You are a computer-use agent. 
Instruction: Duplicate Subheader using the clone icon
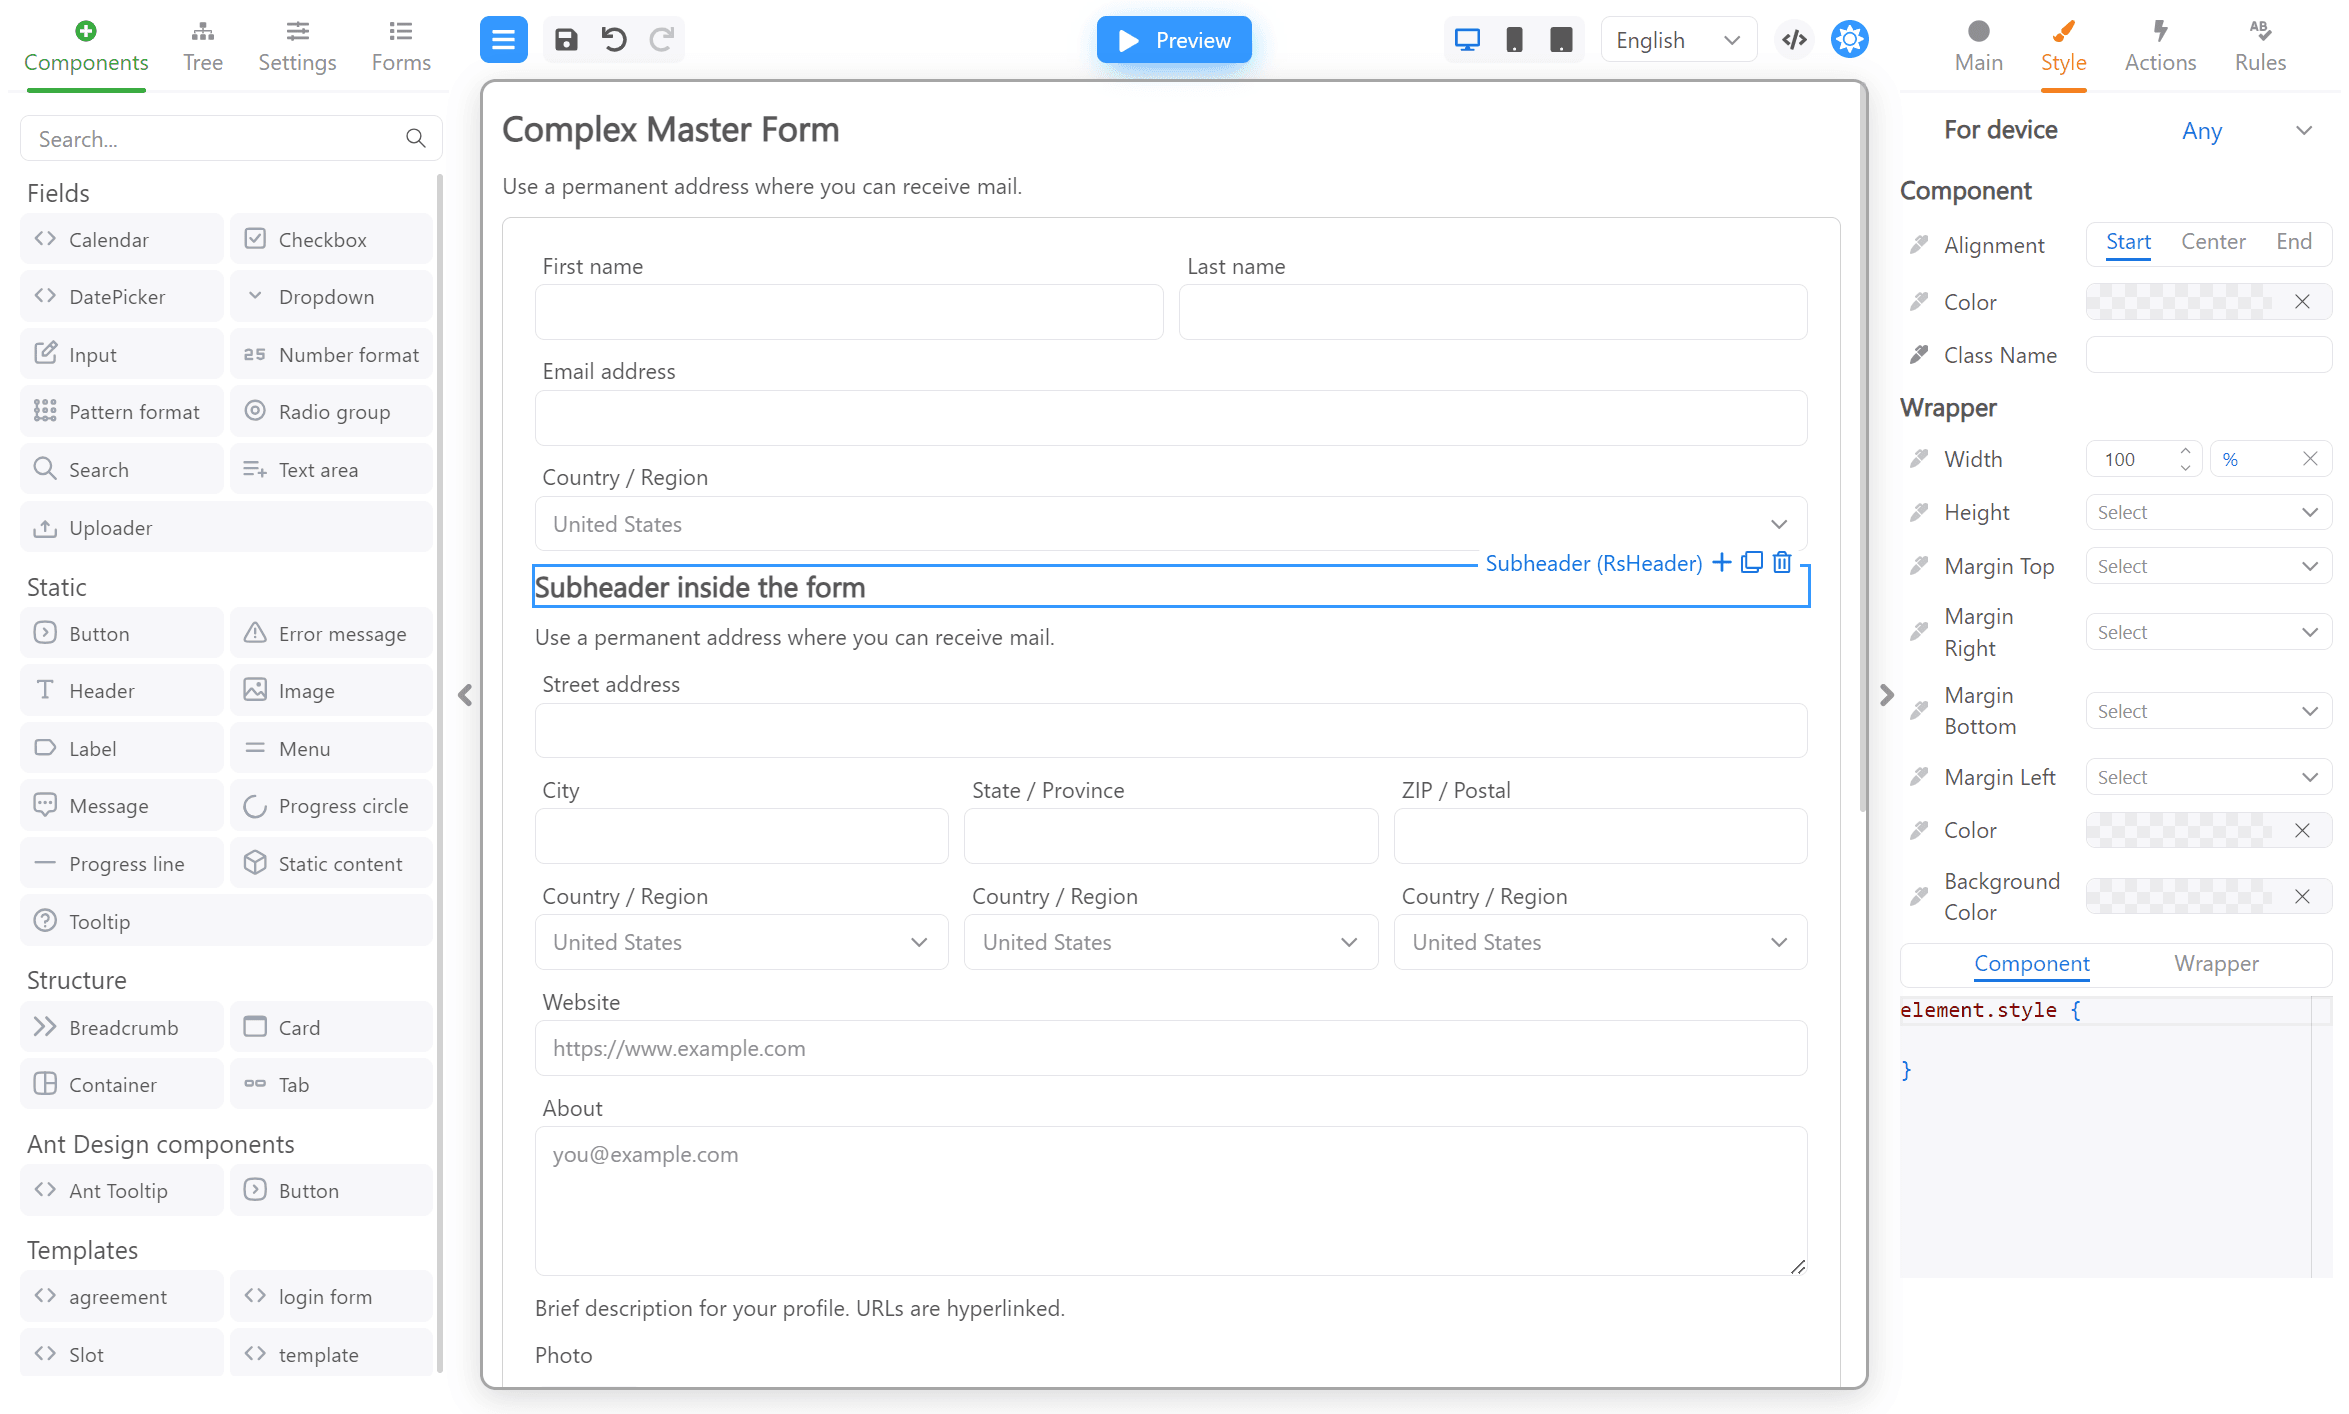[x=1752, y=563]
